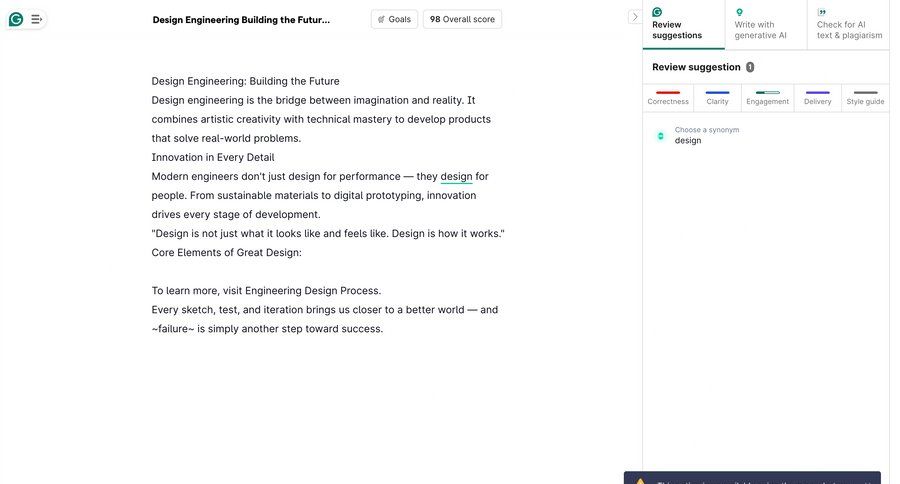Click the document title 'Design Engineering Building the Futur...'
This screenshot has height=484, width=900.
(241, 20)
